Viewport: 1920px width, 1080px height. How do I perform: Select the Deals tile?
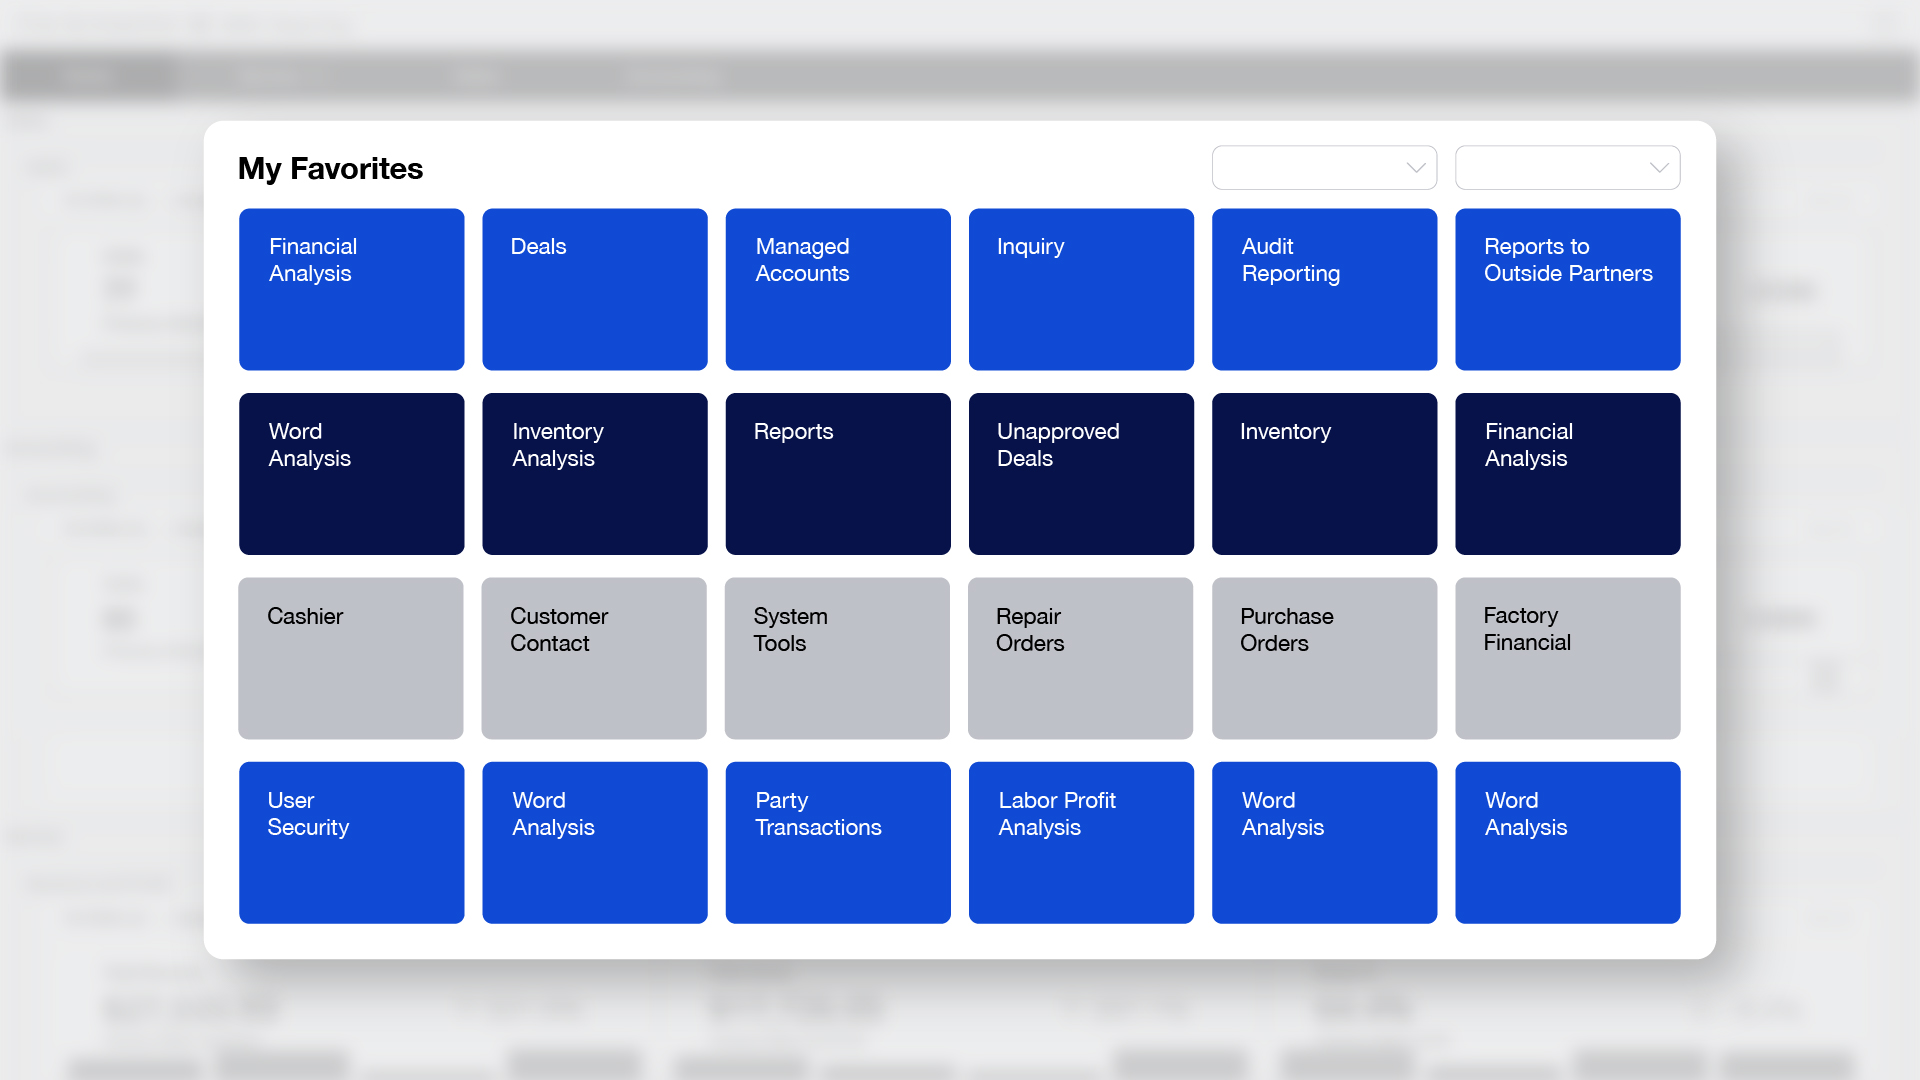594,289
